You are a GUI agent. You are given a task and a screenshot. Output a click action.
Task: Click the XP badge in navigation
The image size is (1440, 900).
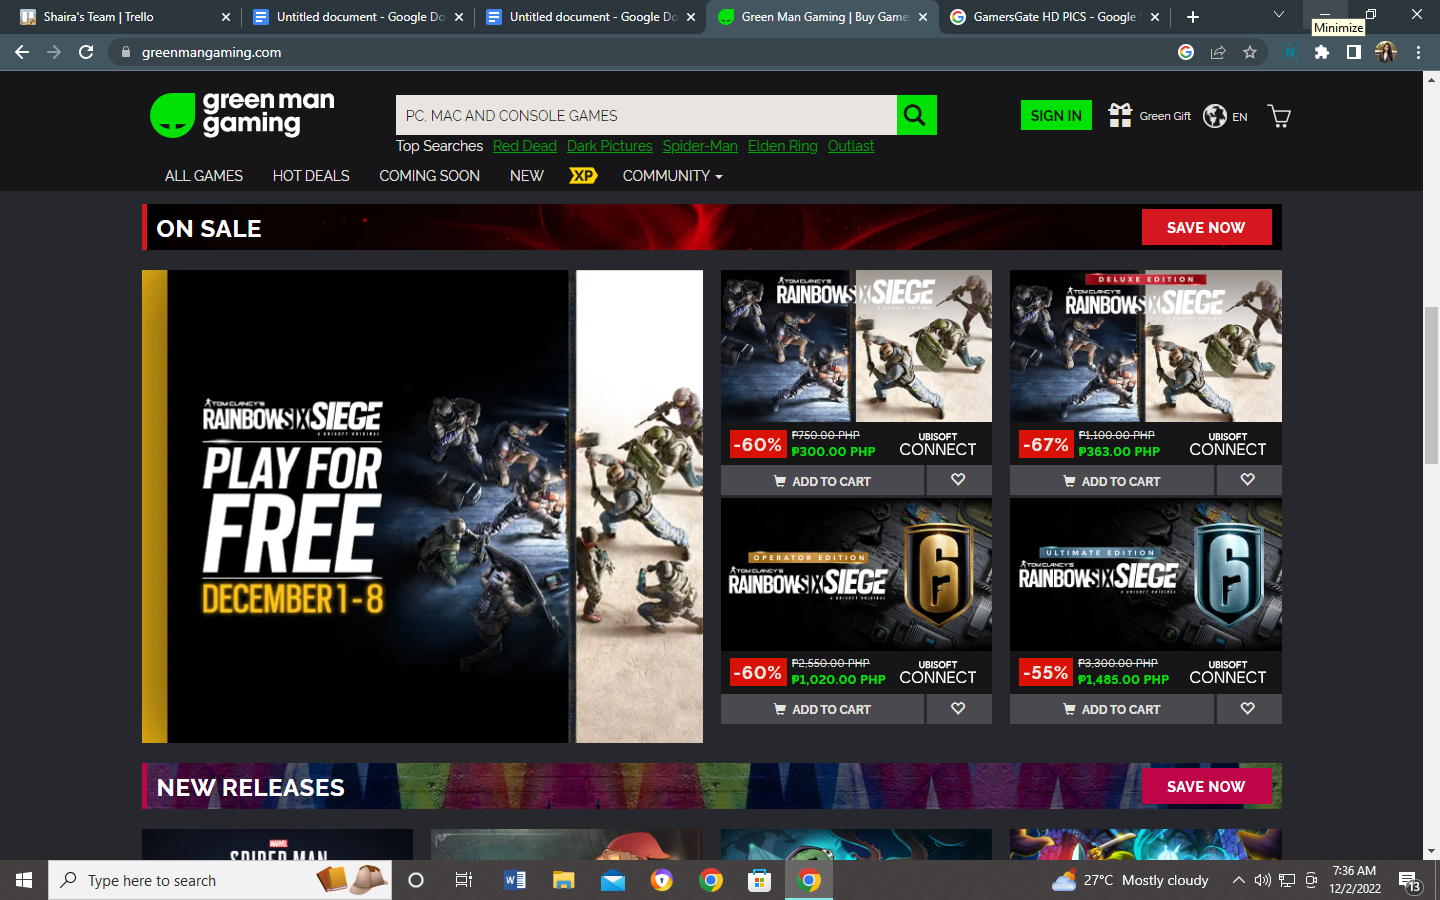click(x=583, y=176)
